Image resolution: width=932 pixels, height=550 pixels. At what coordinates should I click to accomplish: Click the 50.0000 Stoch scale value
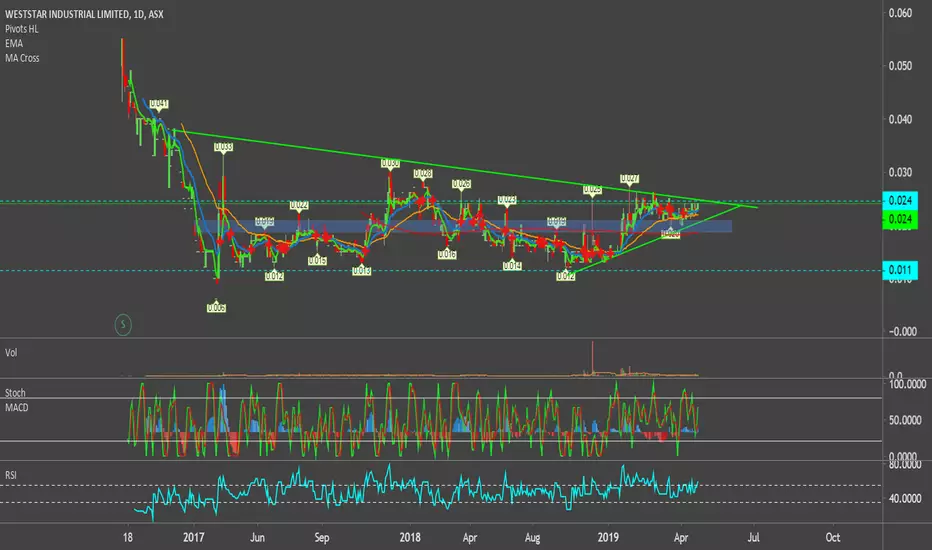click(907, 420)
